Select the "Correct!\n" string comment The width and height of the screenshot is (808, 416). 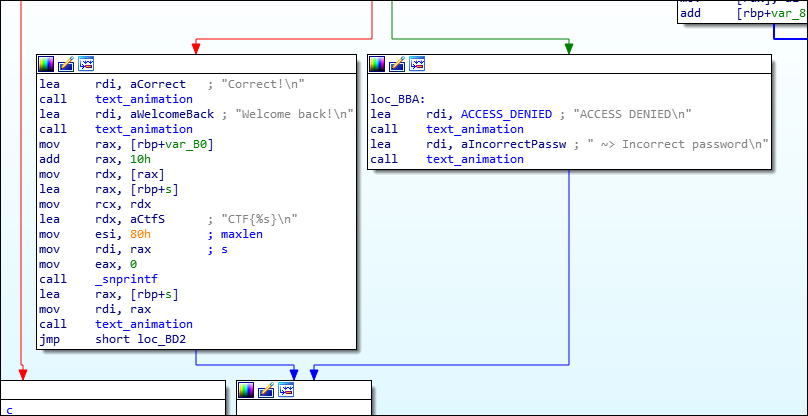click(263, 84)
